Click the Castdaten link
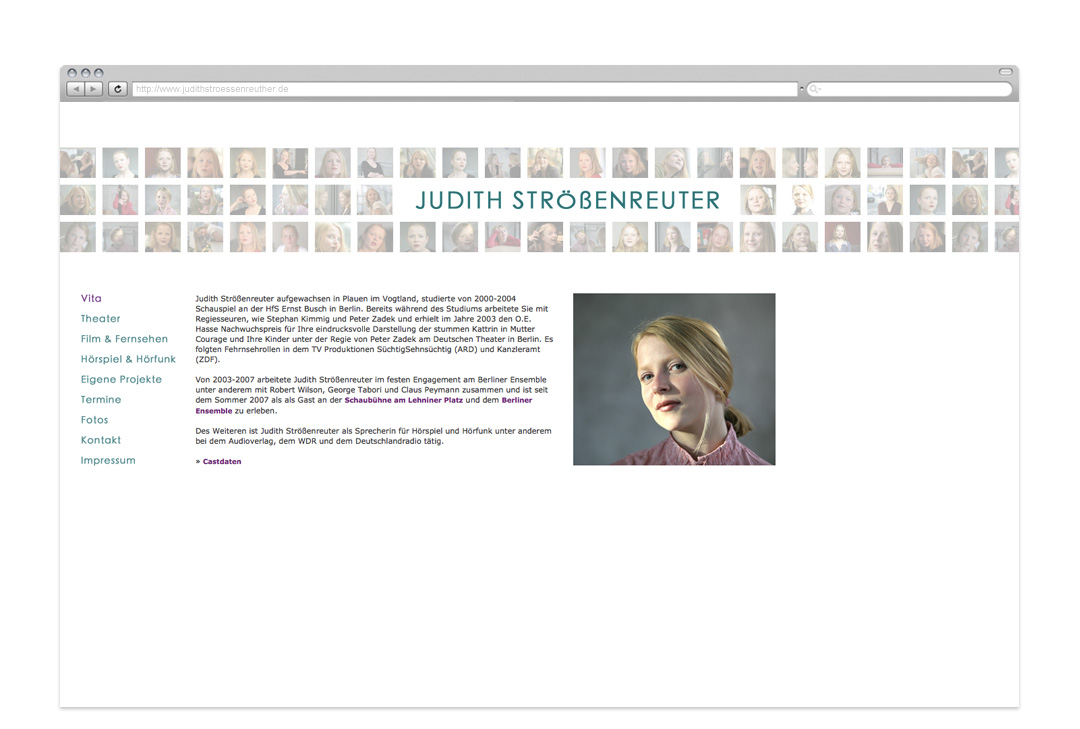Viewport: 1080px width, 729px height. coord(221,462)
